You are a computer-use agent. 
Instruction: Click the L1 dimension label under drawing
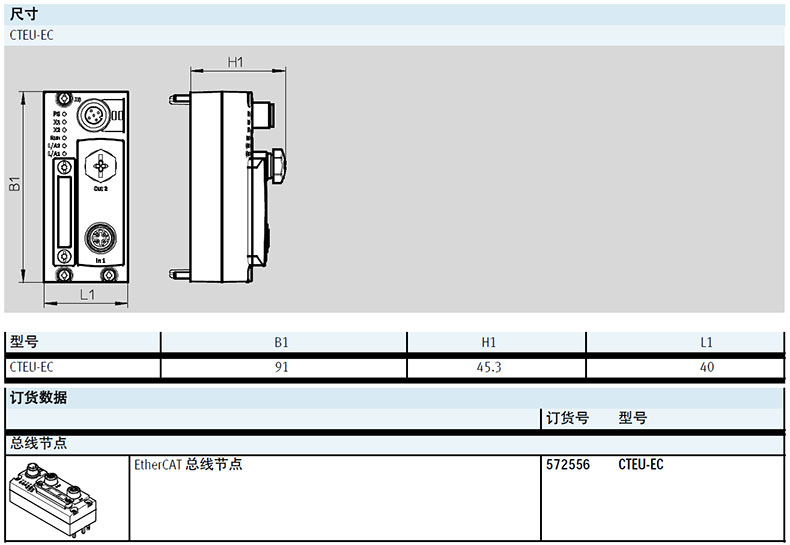pyautogui.click(x=86, y=295)
